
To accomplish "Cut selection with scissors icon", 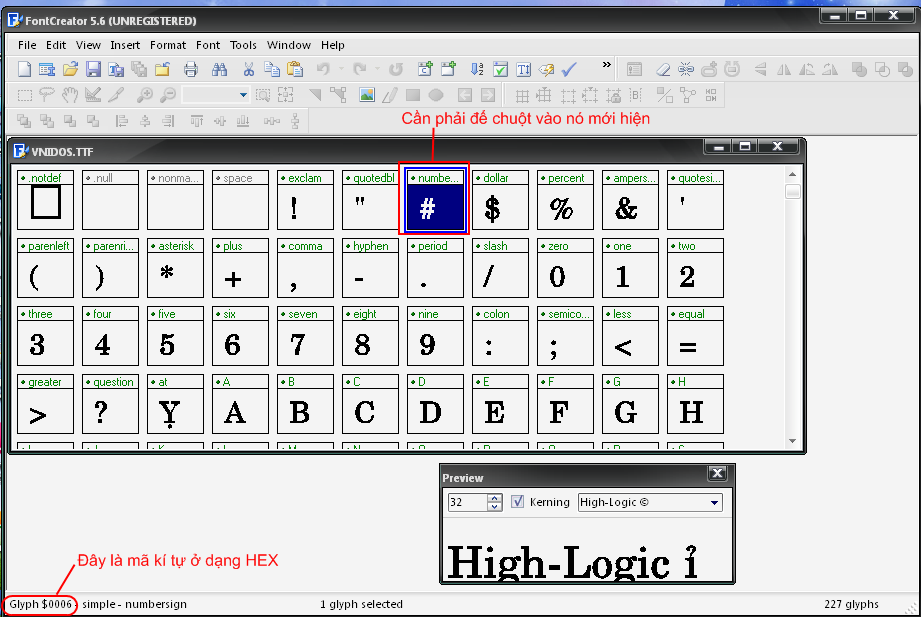I will [248, 69].
